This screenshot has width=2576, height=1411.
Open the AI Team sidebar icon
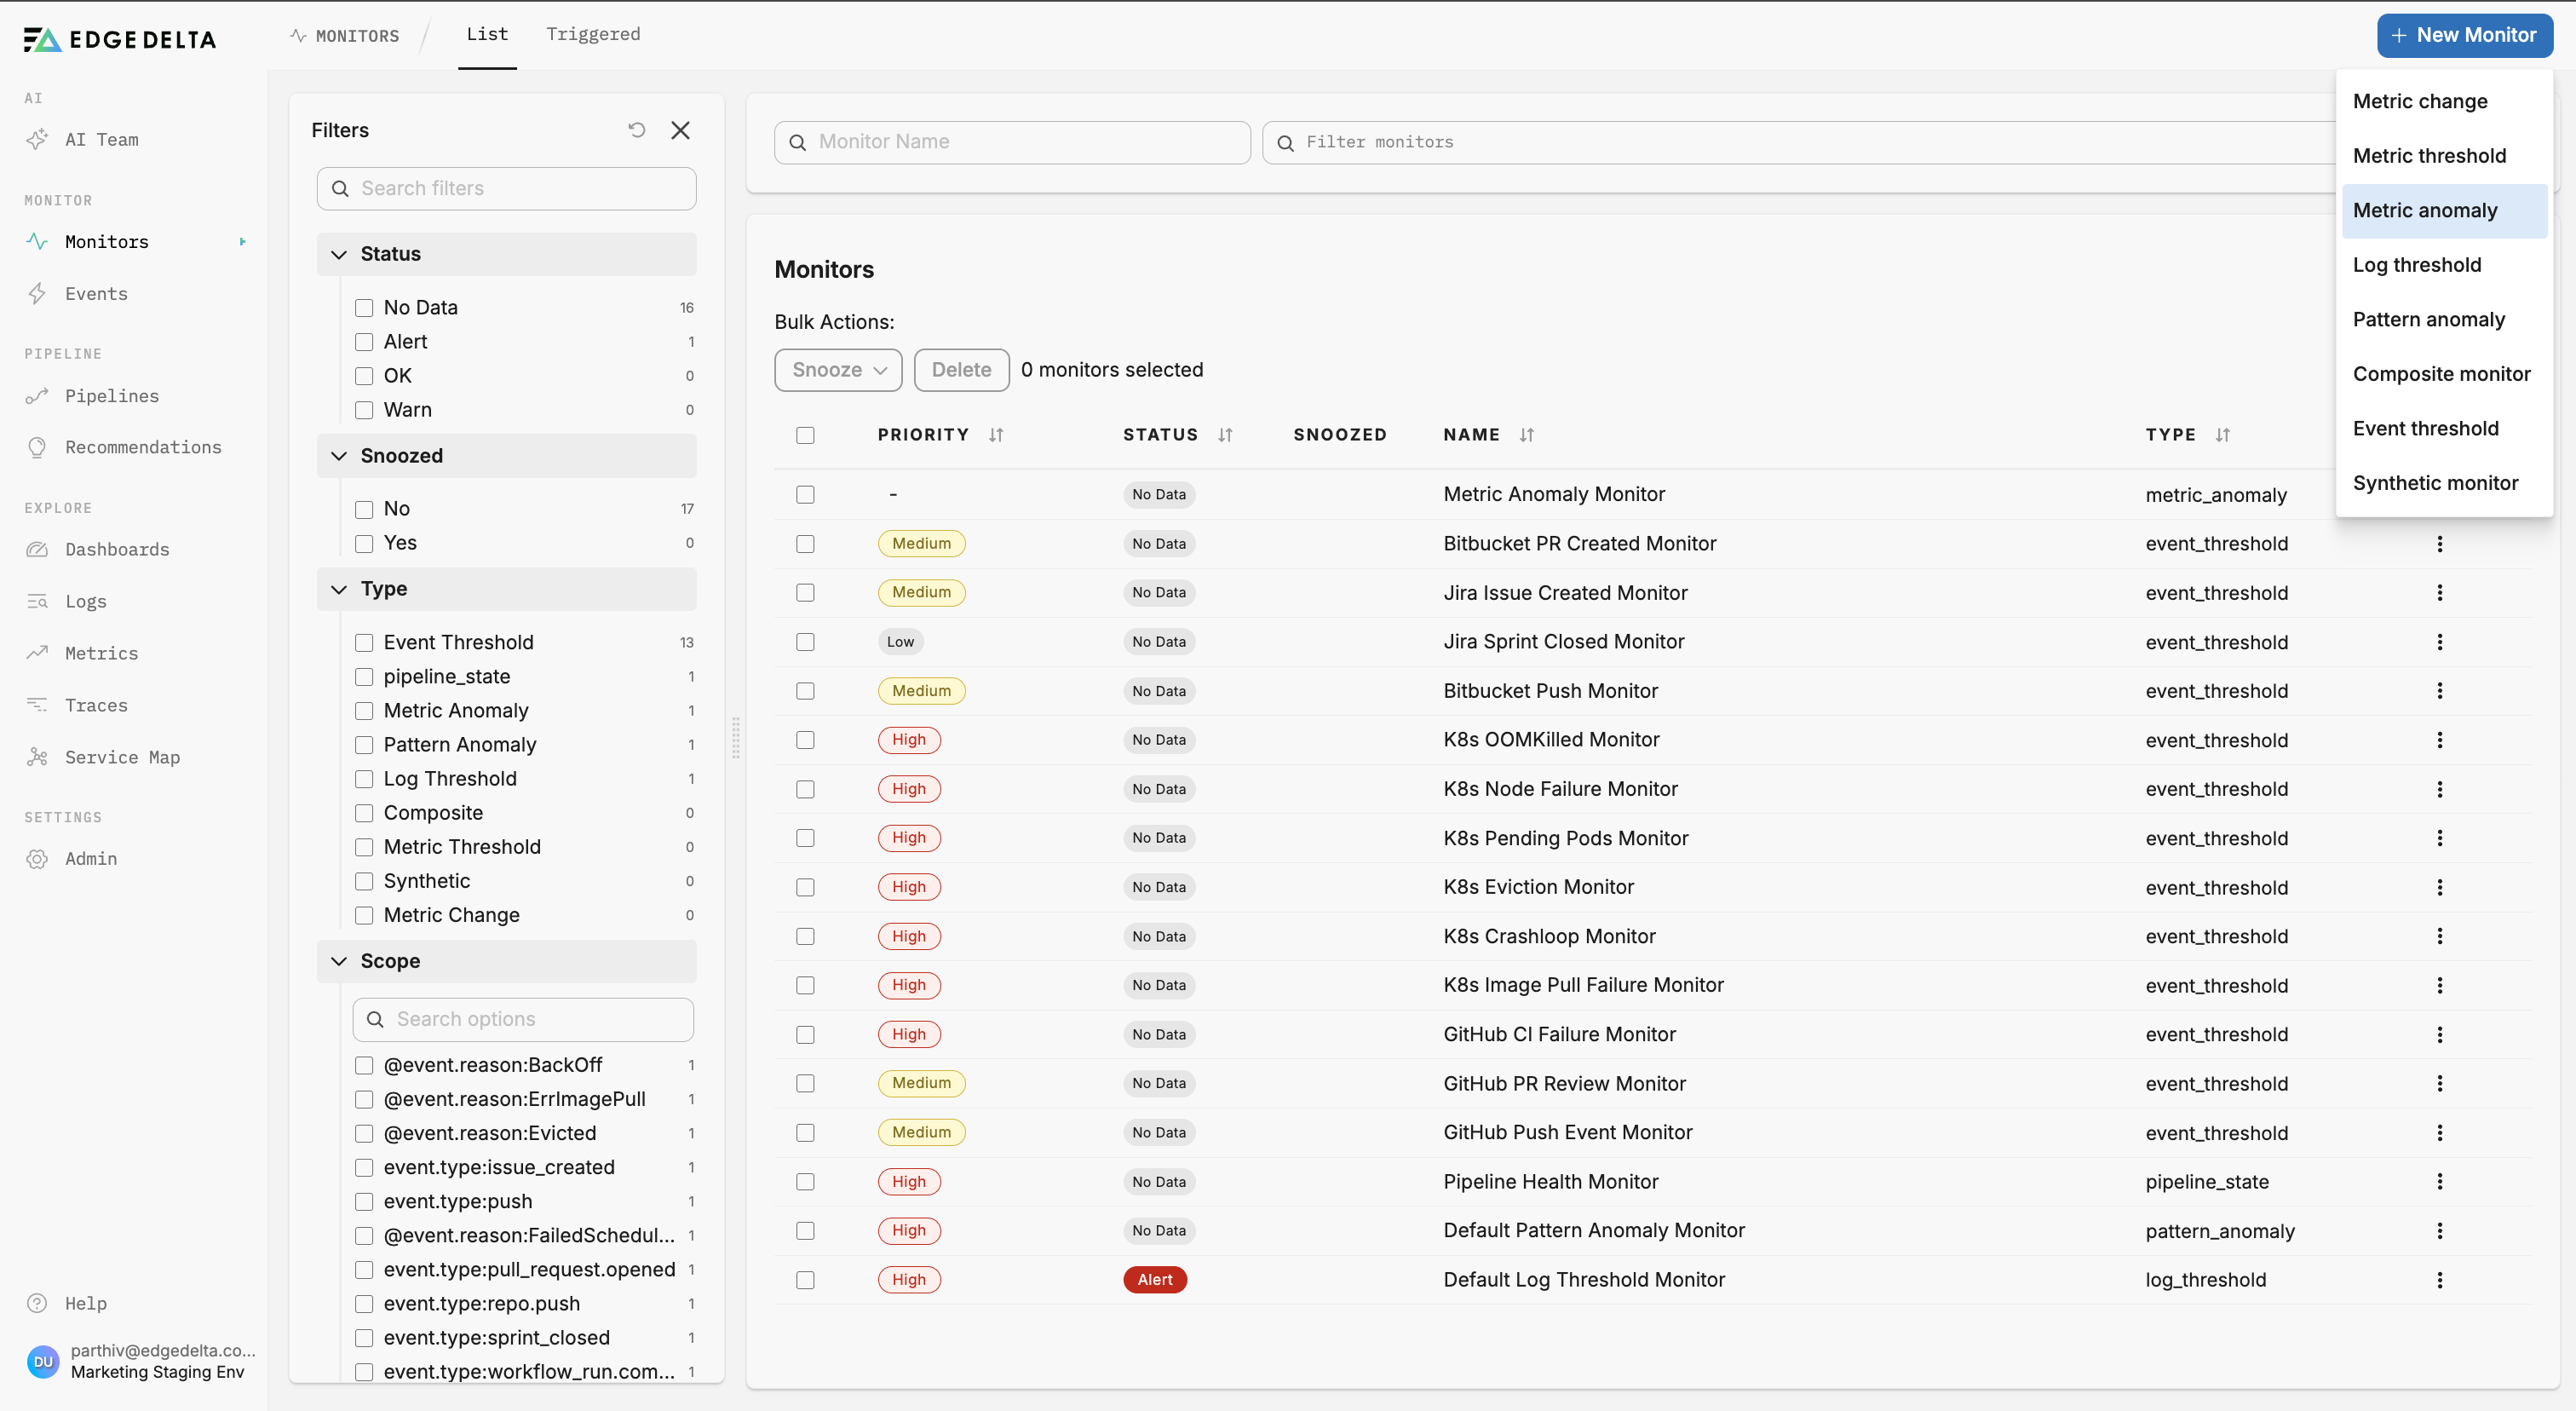click(x=37, y=139)
